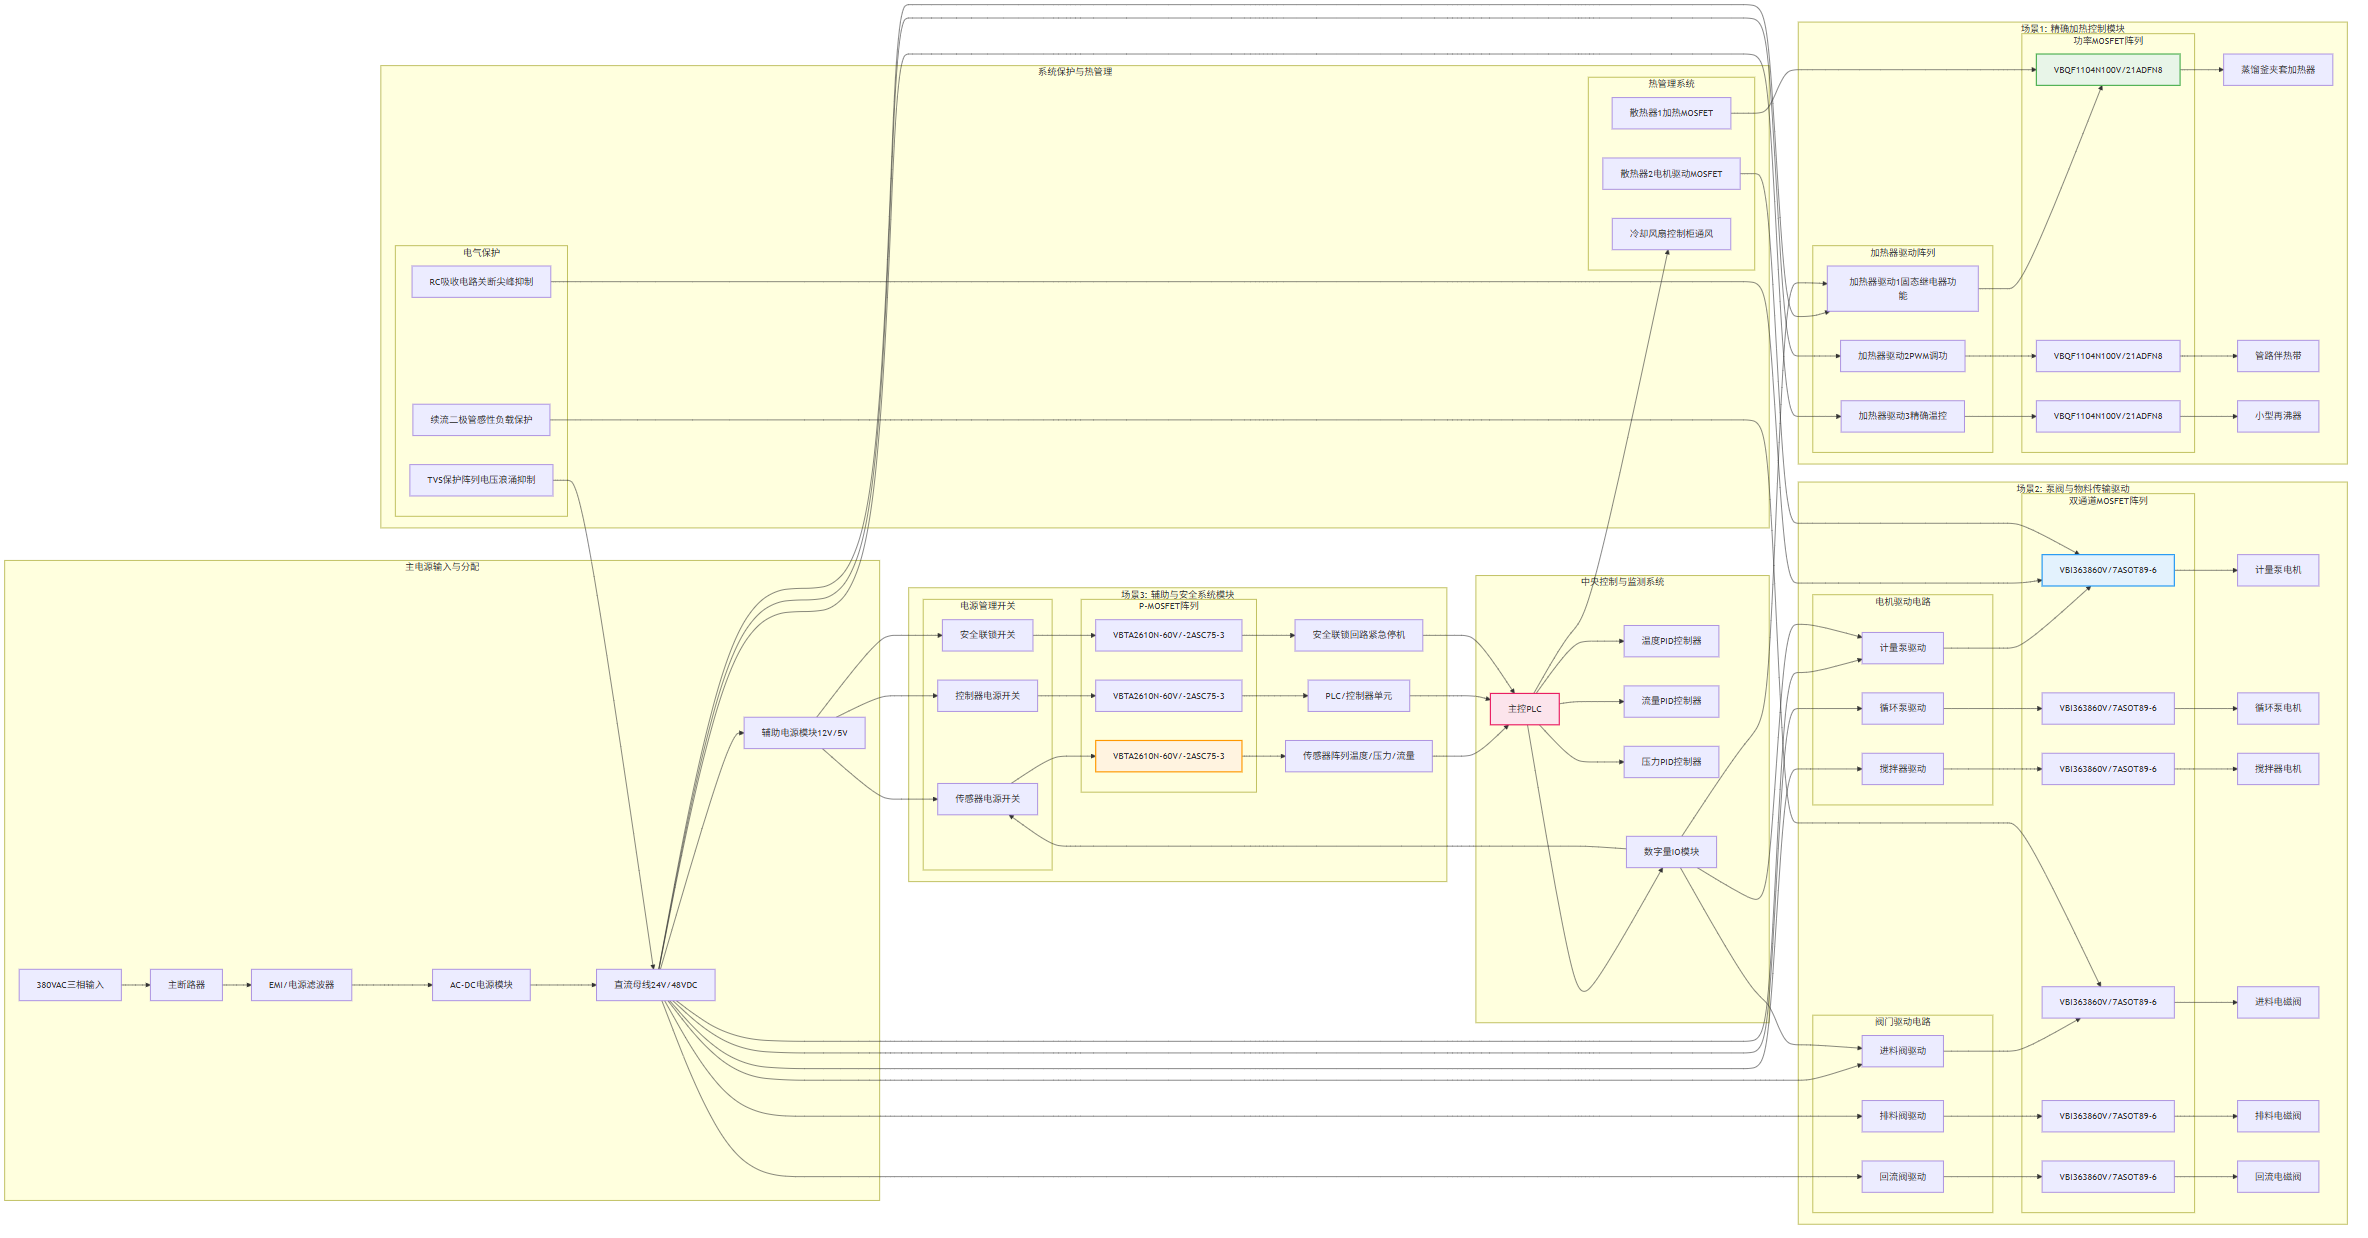The width and height of the screenshot is (2368, 1238).
Task: Click the '计量泵驱动' block
Action: coord(1902,648)
